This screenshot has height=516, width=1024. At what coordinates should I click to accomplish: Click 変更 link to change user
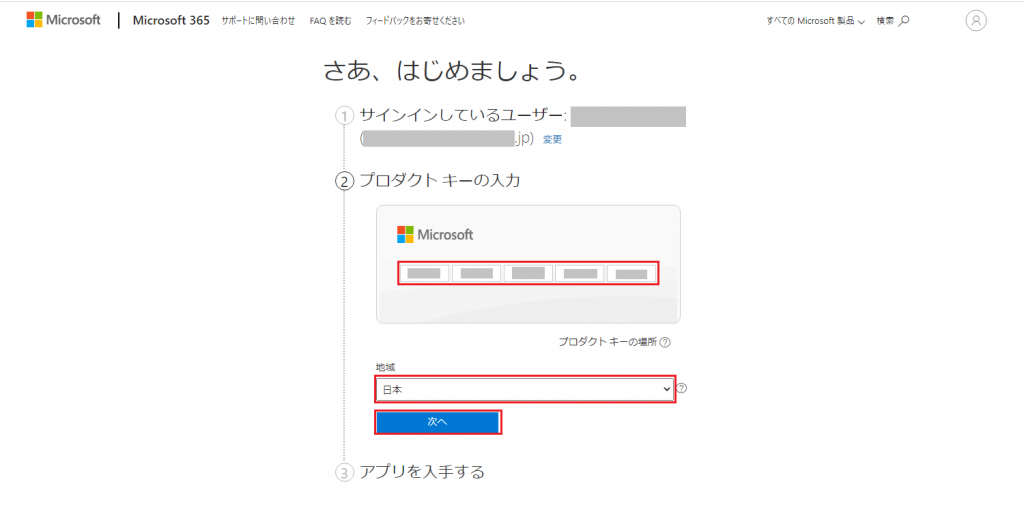(552, 140)
